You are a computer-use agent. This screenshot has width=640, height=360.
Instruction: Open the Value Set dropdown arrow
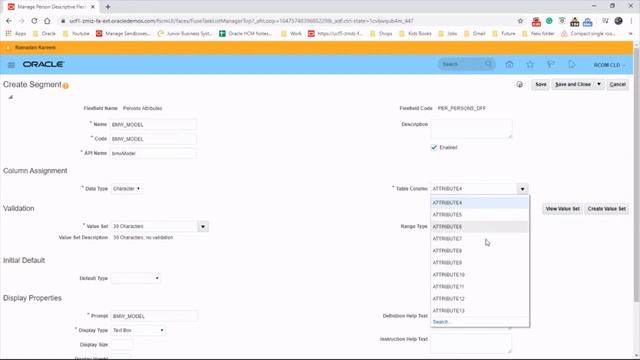pos(203,227)
